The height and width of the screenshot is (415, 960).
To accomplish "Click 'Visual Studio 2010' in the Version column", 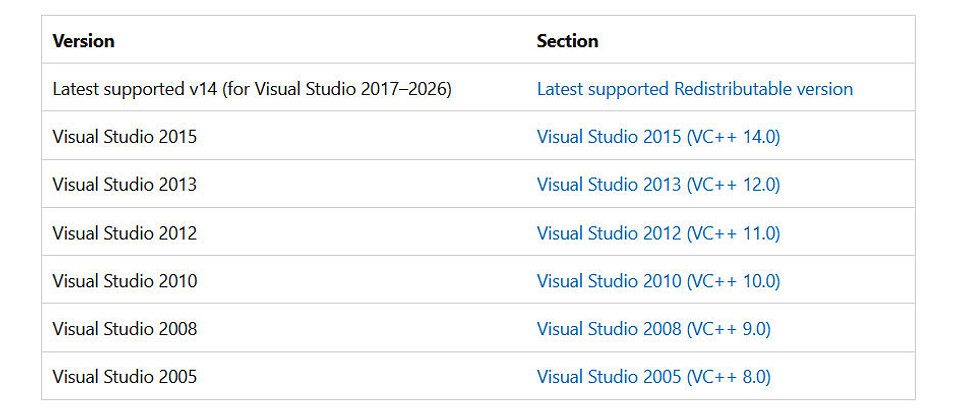I will tap(124, 281).
